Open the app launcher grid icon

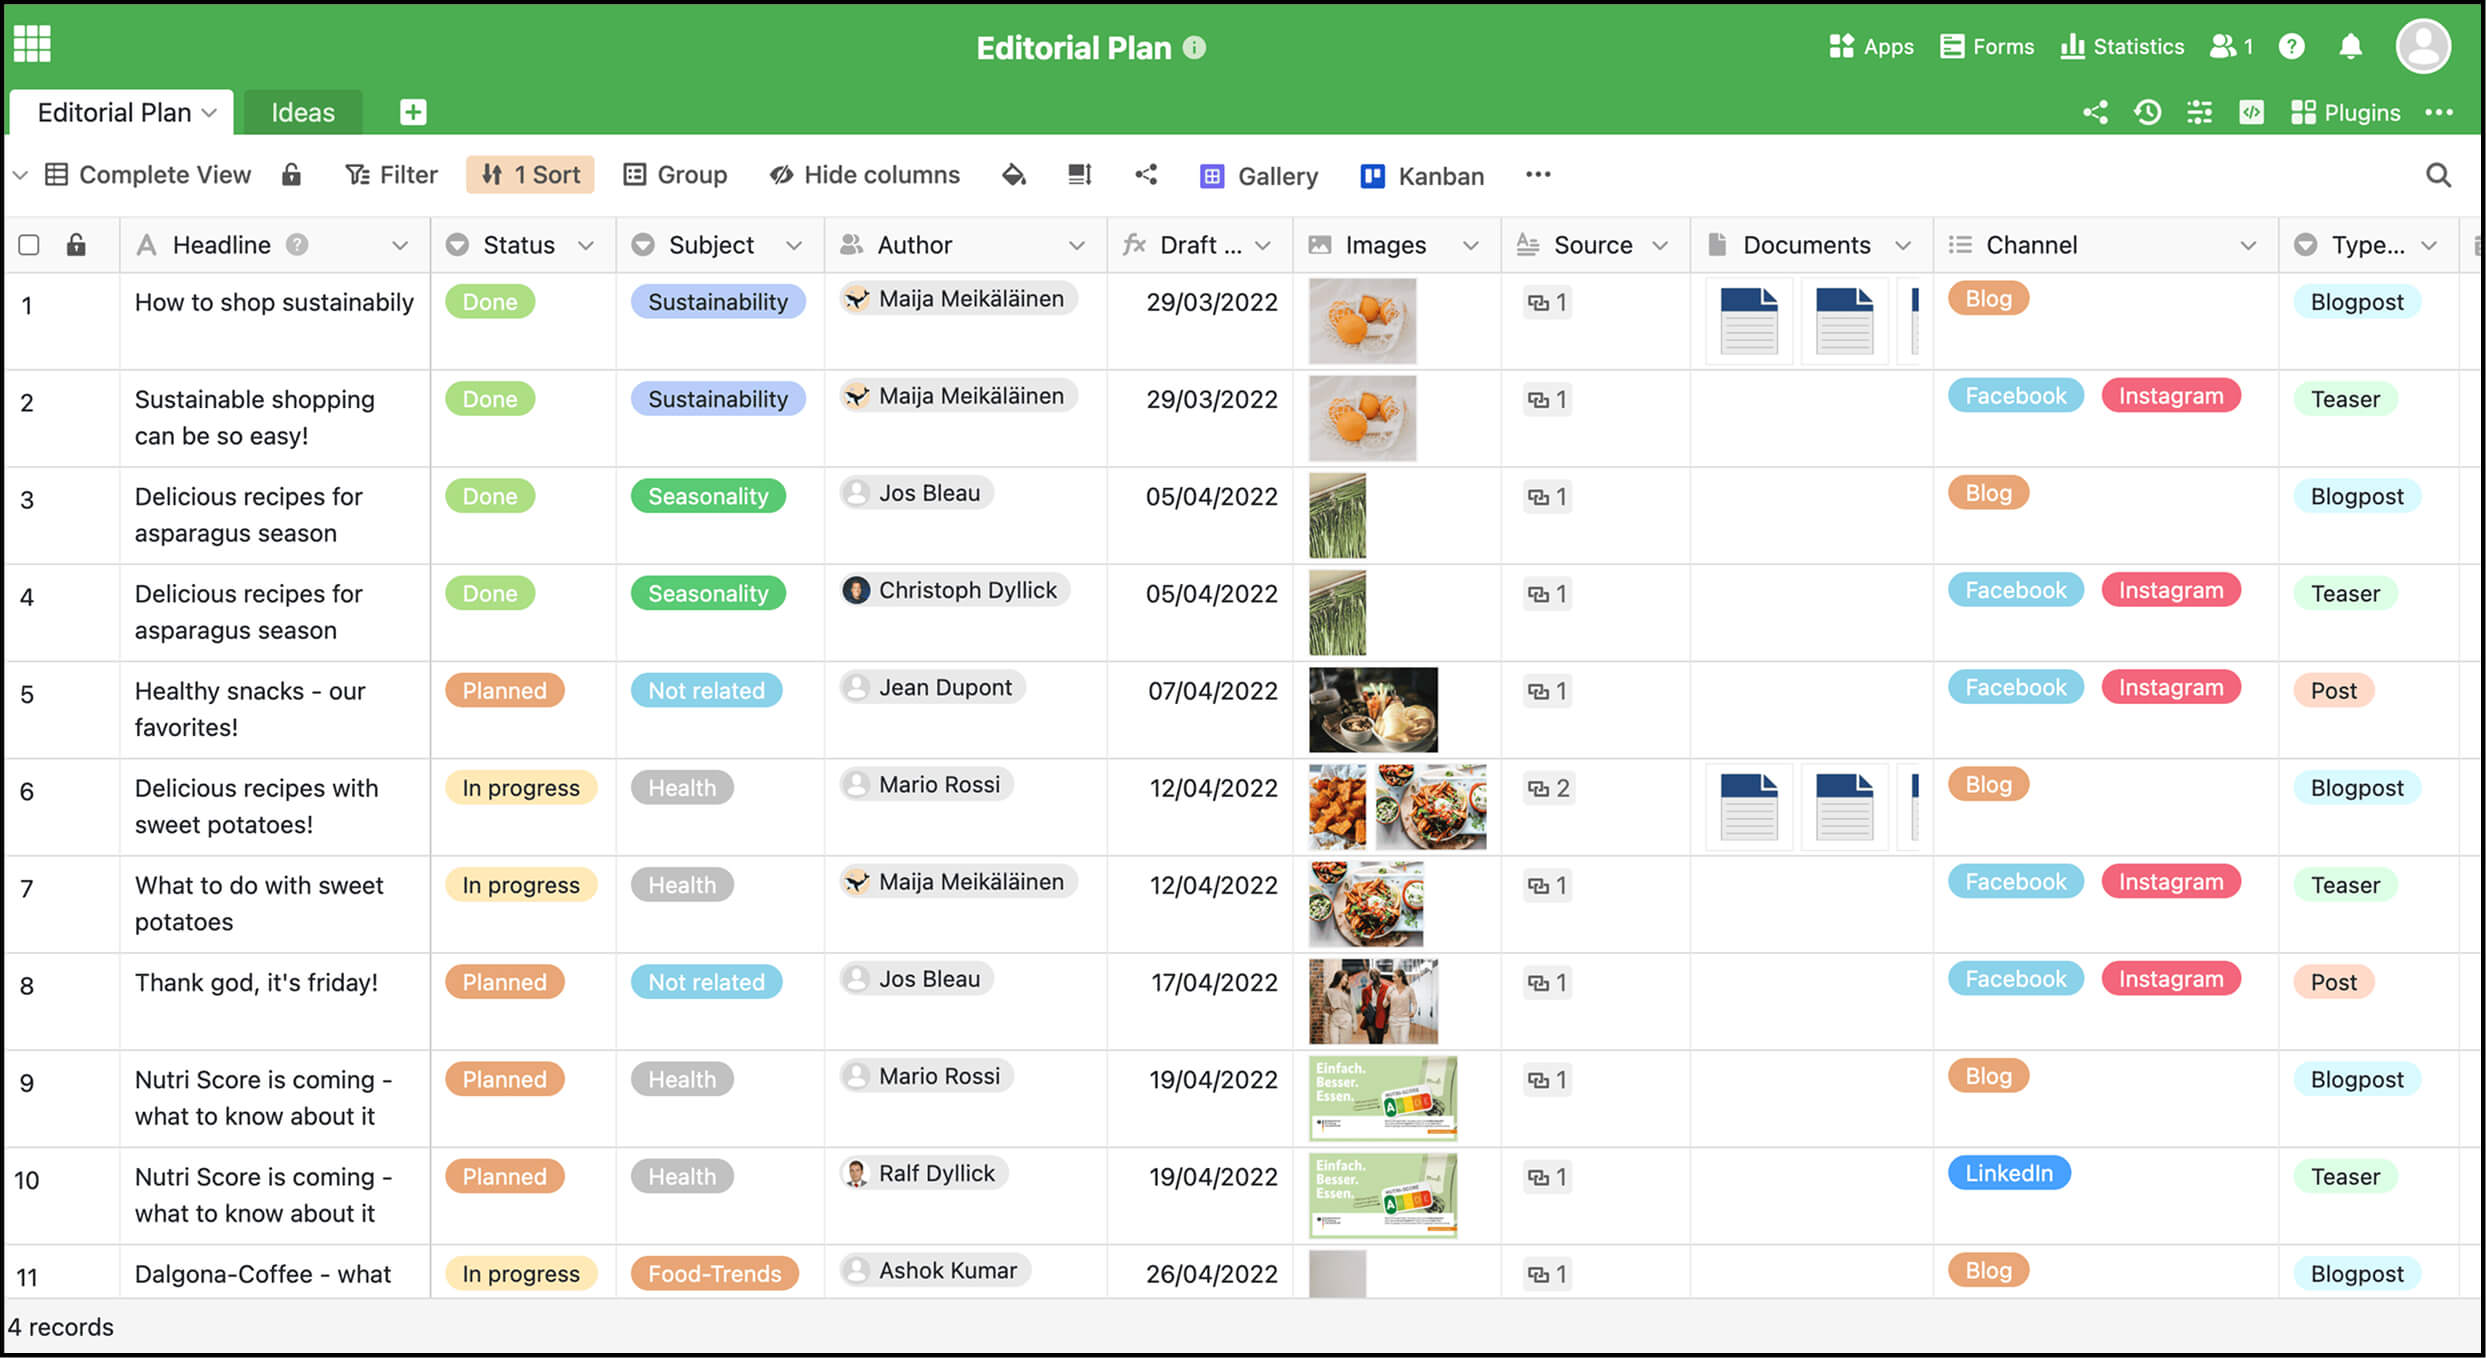coord(32,44)
